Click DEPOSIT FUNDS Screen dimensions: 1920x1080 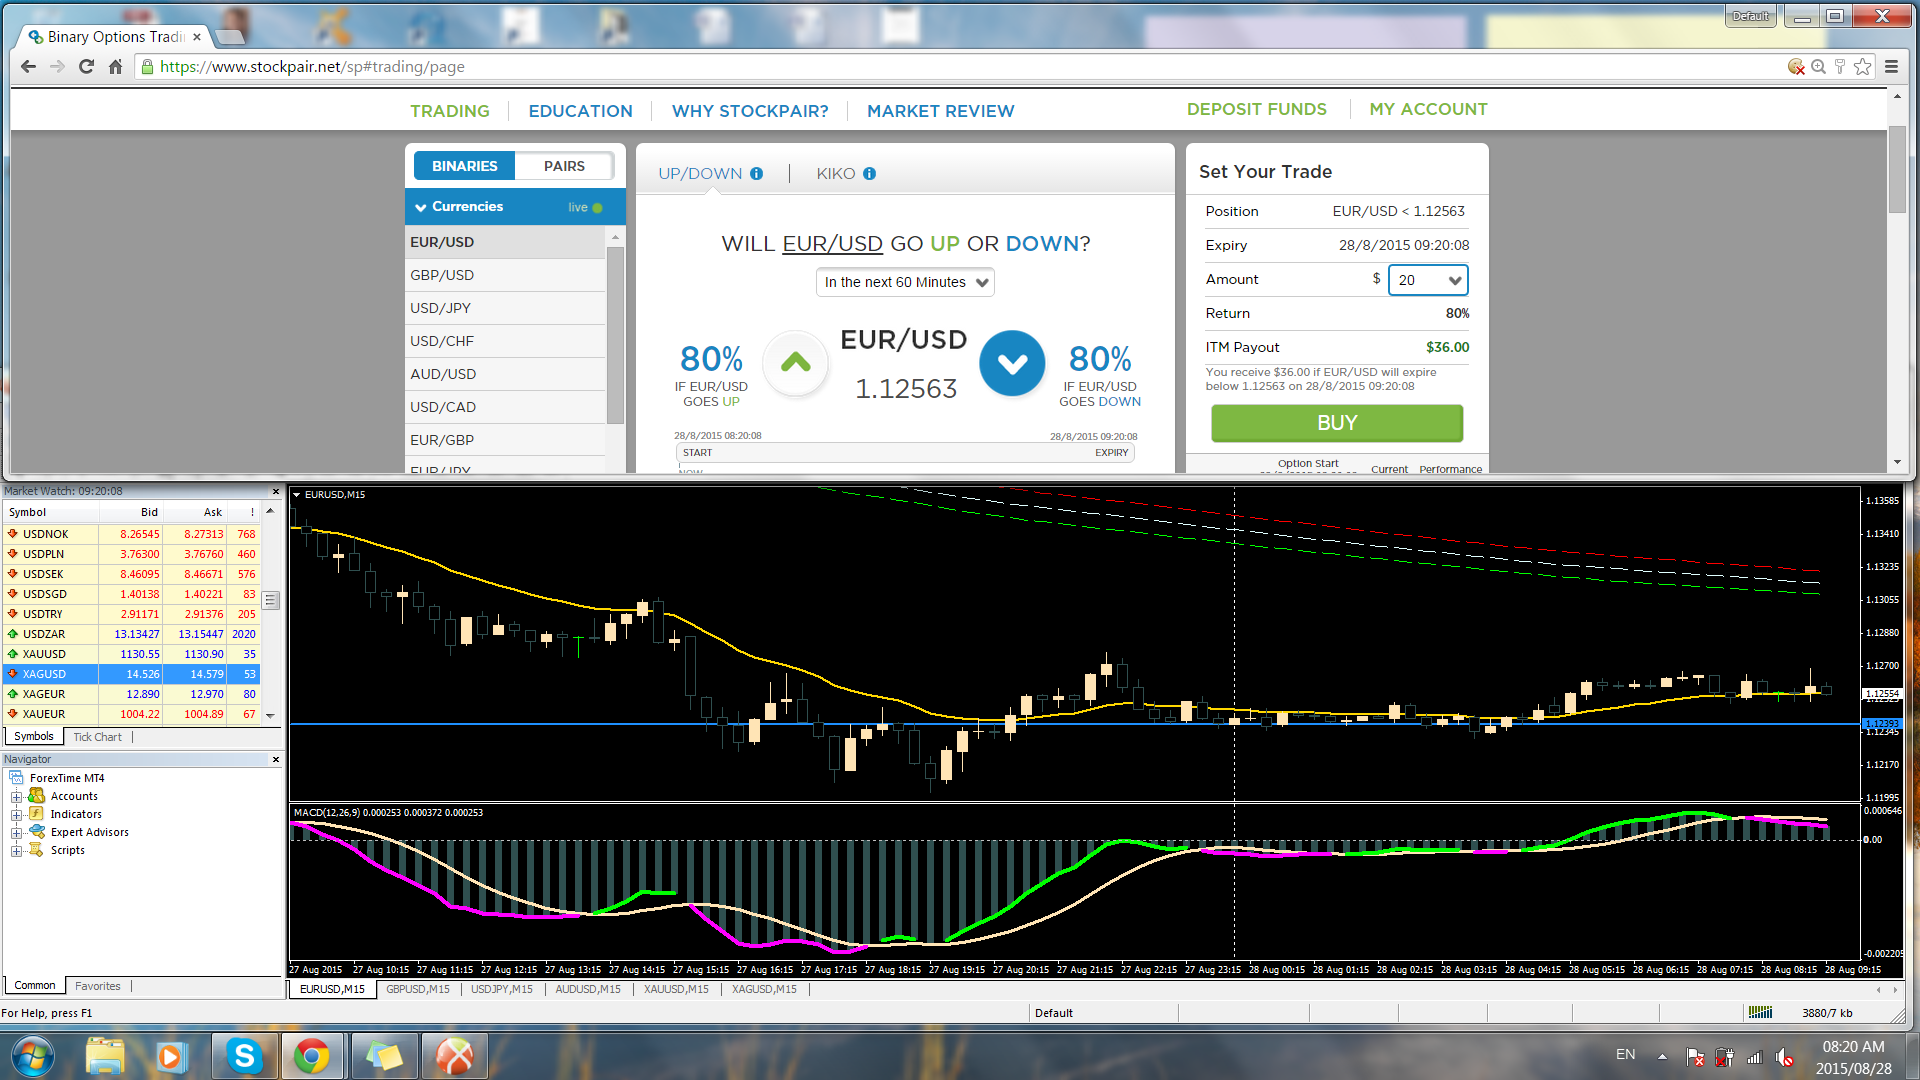click(x=1257, y=109)
